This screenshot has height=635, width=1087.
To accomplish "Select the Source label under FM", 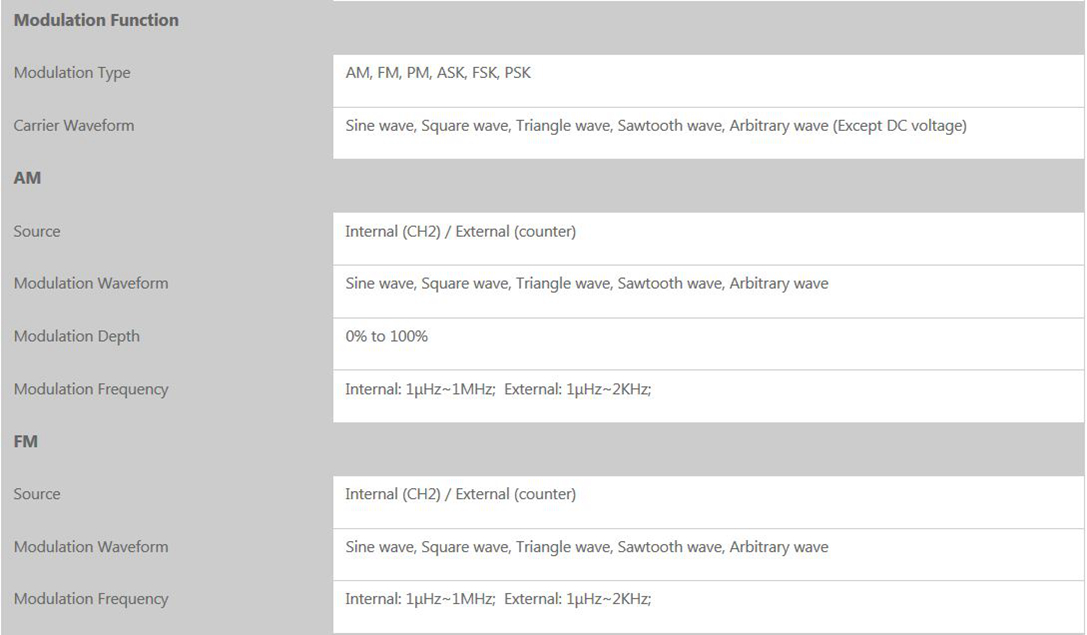I will pyautogui.click(x=37, y=494).
